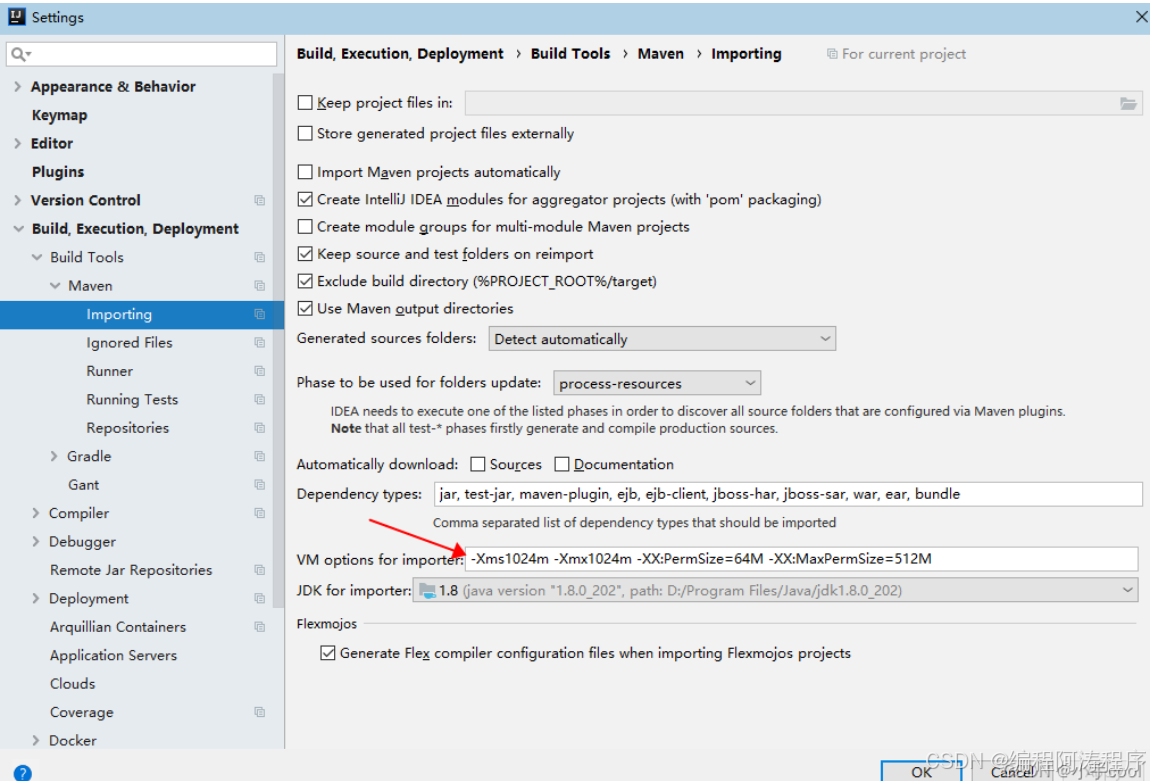Click the project-level icon beside Deployment
This screenshot has height=781, width=1150.
point(260,598)
